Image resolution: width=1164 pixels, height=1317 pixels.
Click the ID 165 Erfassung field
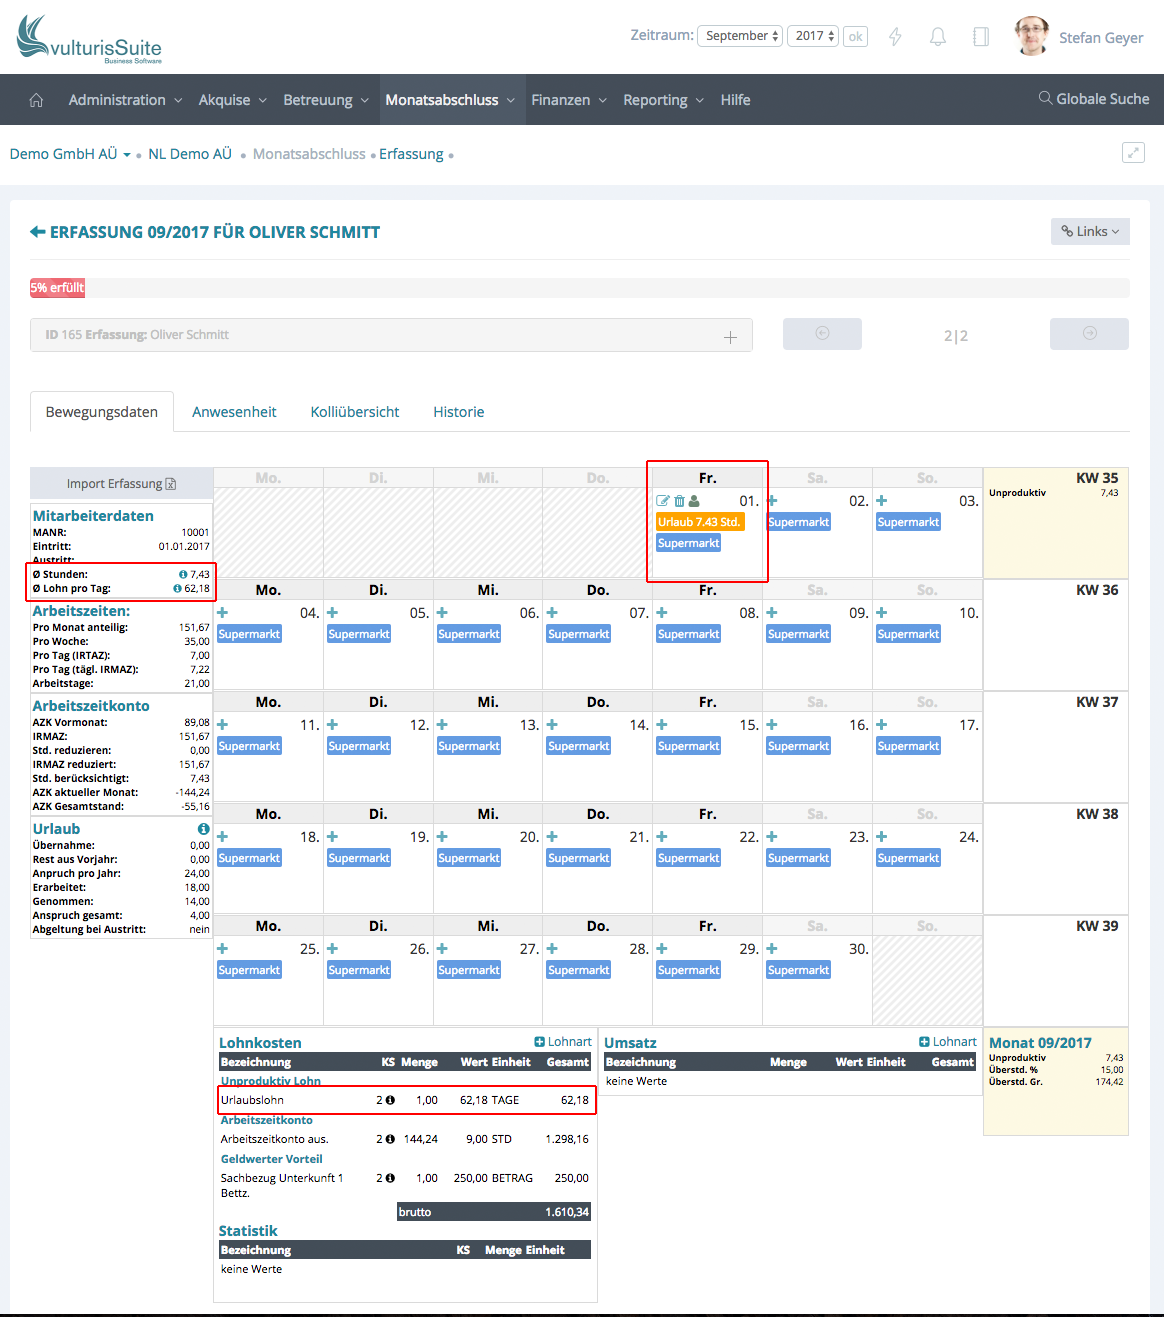coord(390,335)
